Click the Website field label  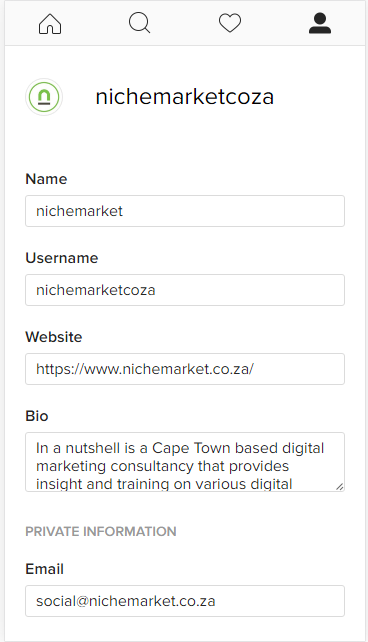tap(54, 337)
